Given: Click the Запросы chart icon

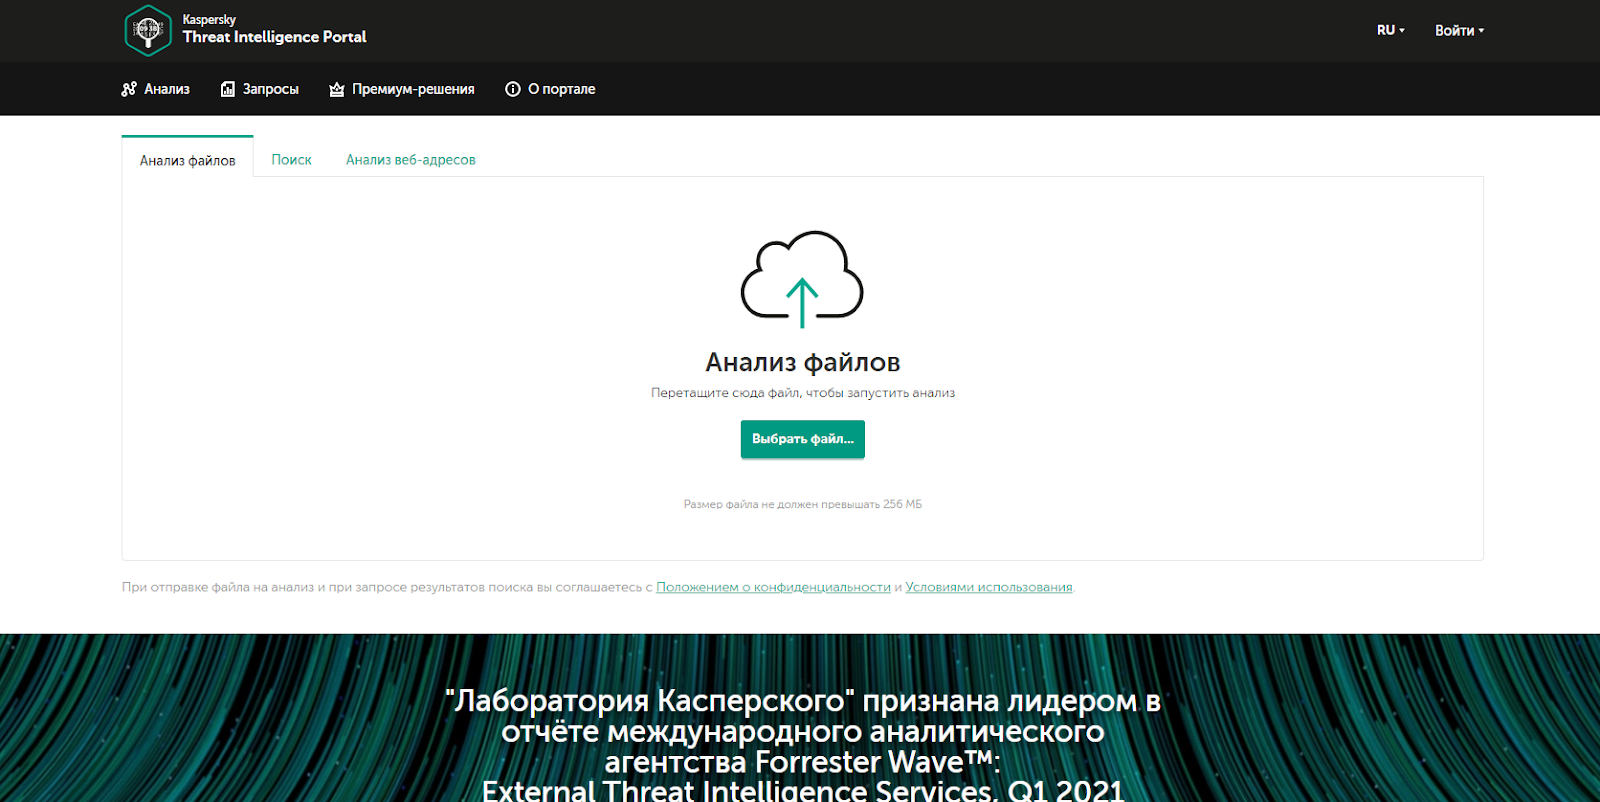Looking at the screenshot, I should click(x=228, y=89).
